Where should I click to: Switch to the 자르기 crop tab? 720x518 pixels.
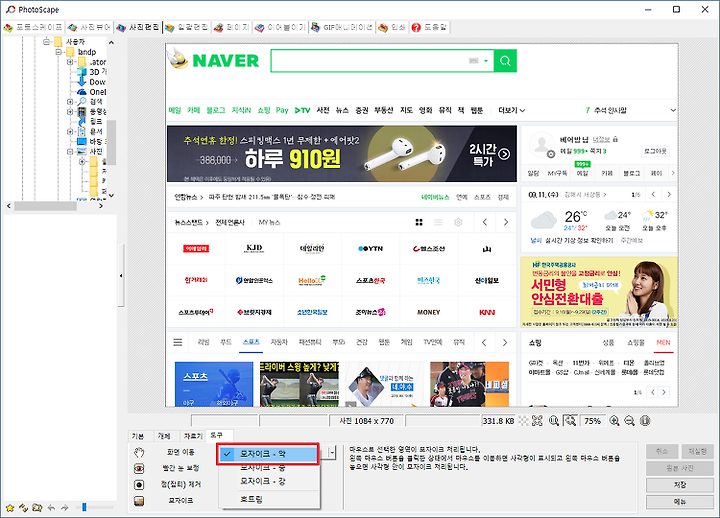pos(193,436)
